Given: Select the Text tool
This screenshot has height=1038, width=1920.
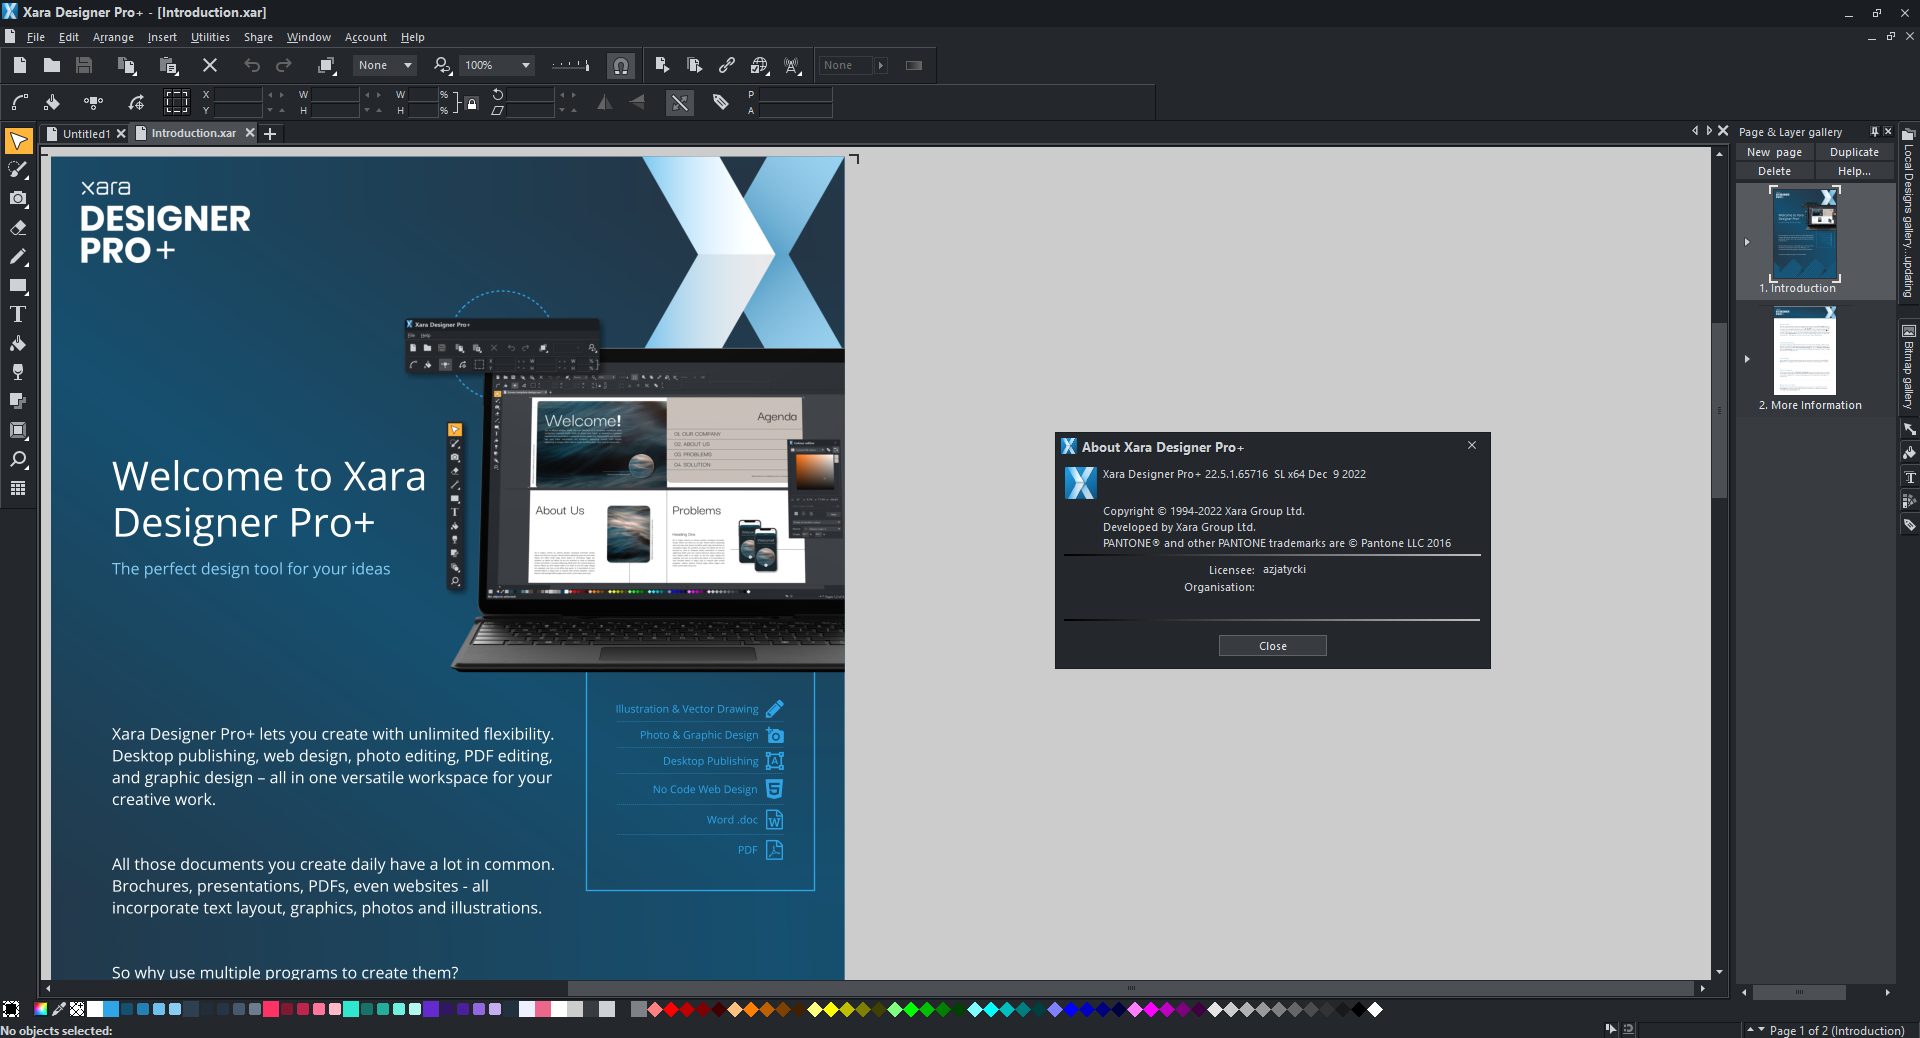Looking at the screenshot, I should point(18,315).
